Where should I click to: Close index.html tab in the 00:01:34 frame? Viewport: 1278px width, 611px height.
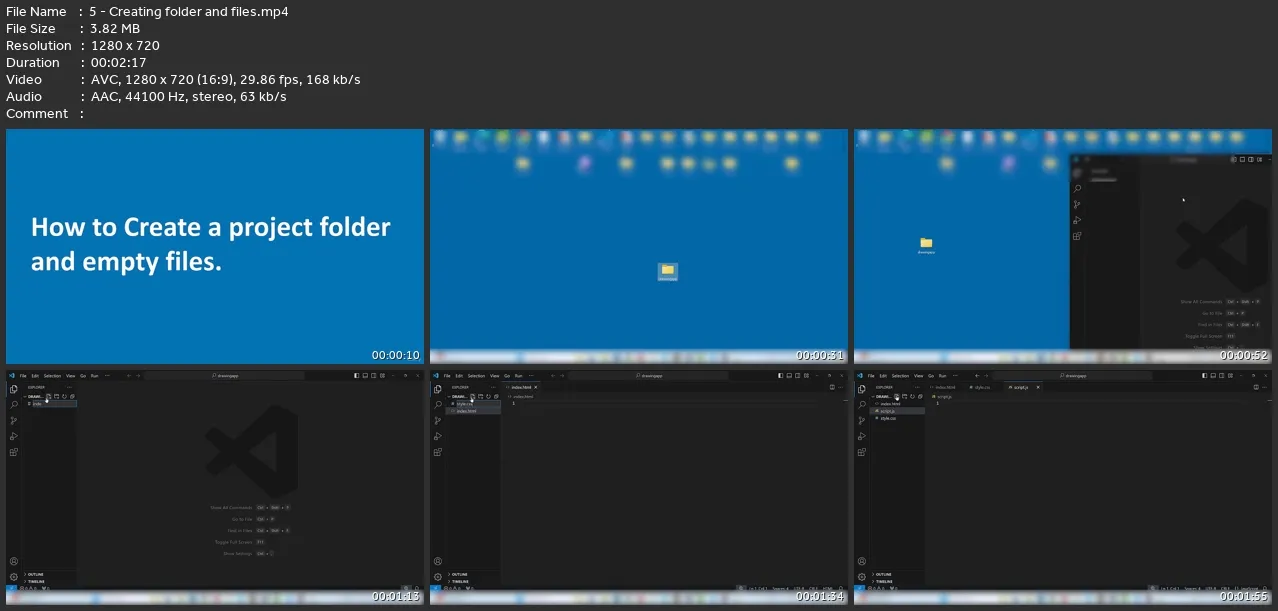(x=535, y=387)
